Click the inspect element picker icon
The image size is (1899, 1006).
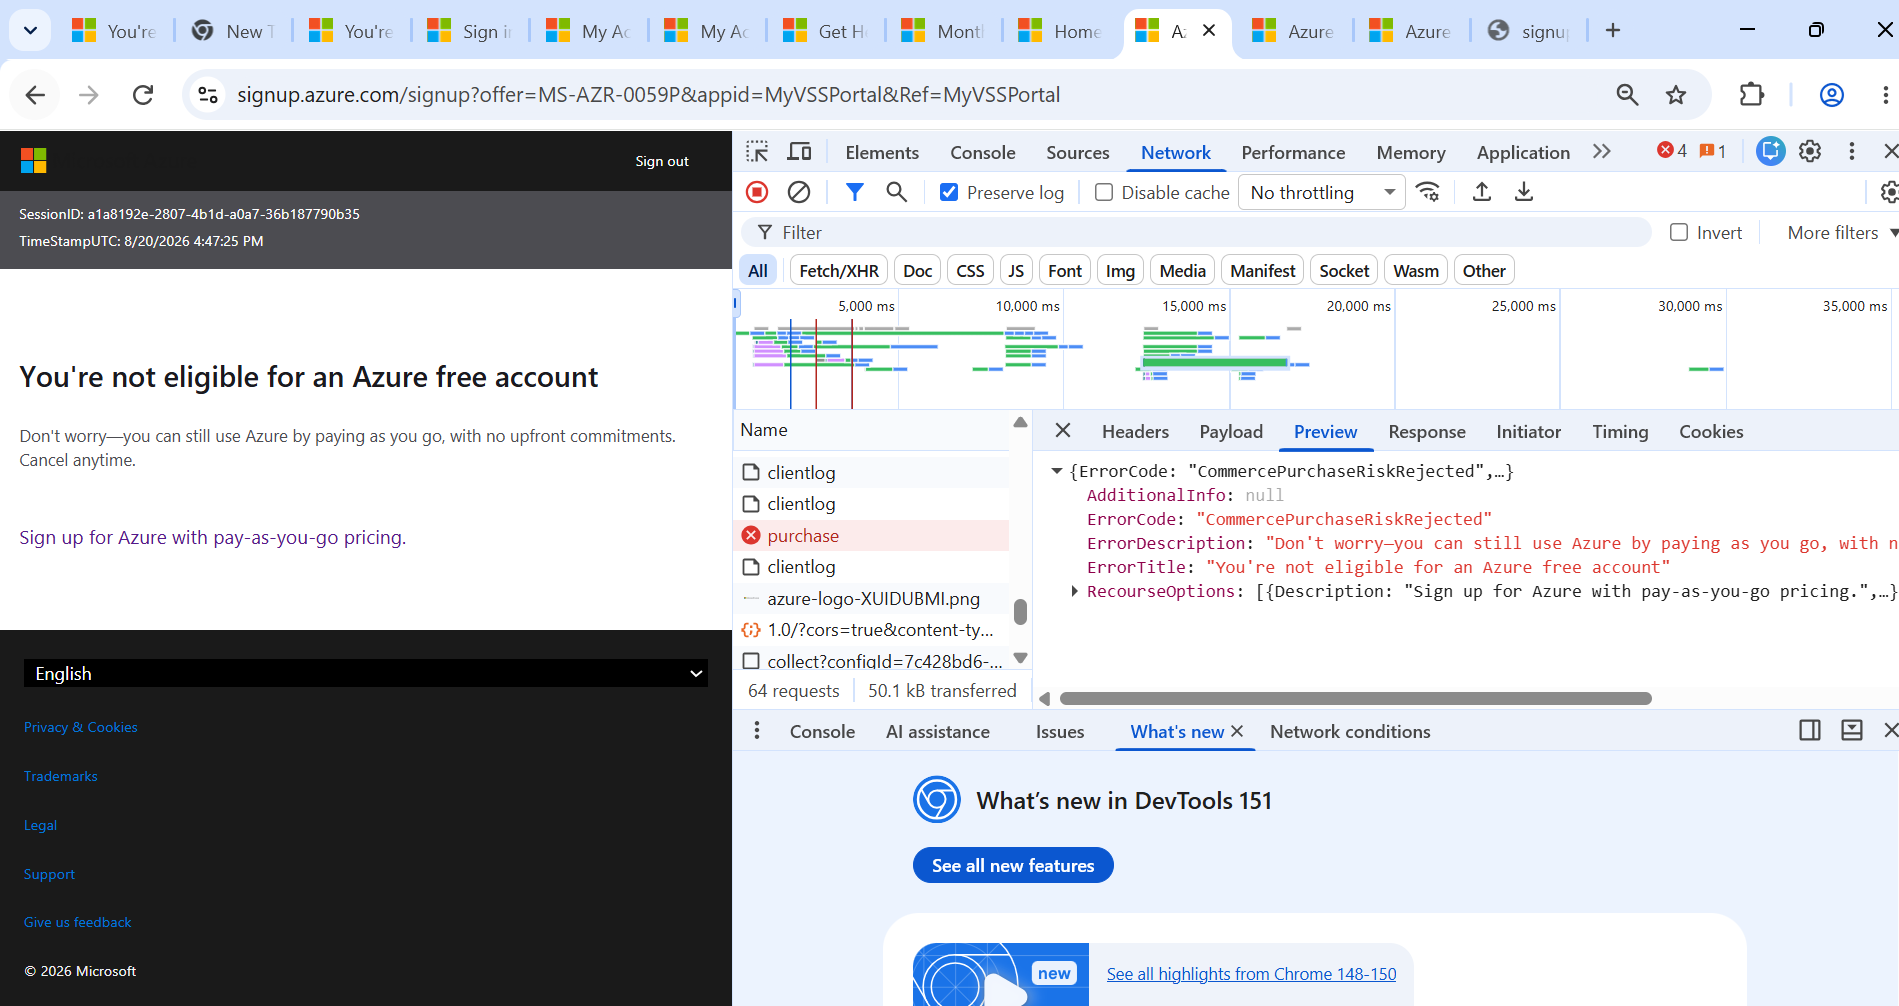pyautogui.click(x=757, y=152)
